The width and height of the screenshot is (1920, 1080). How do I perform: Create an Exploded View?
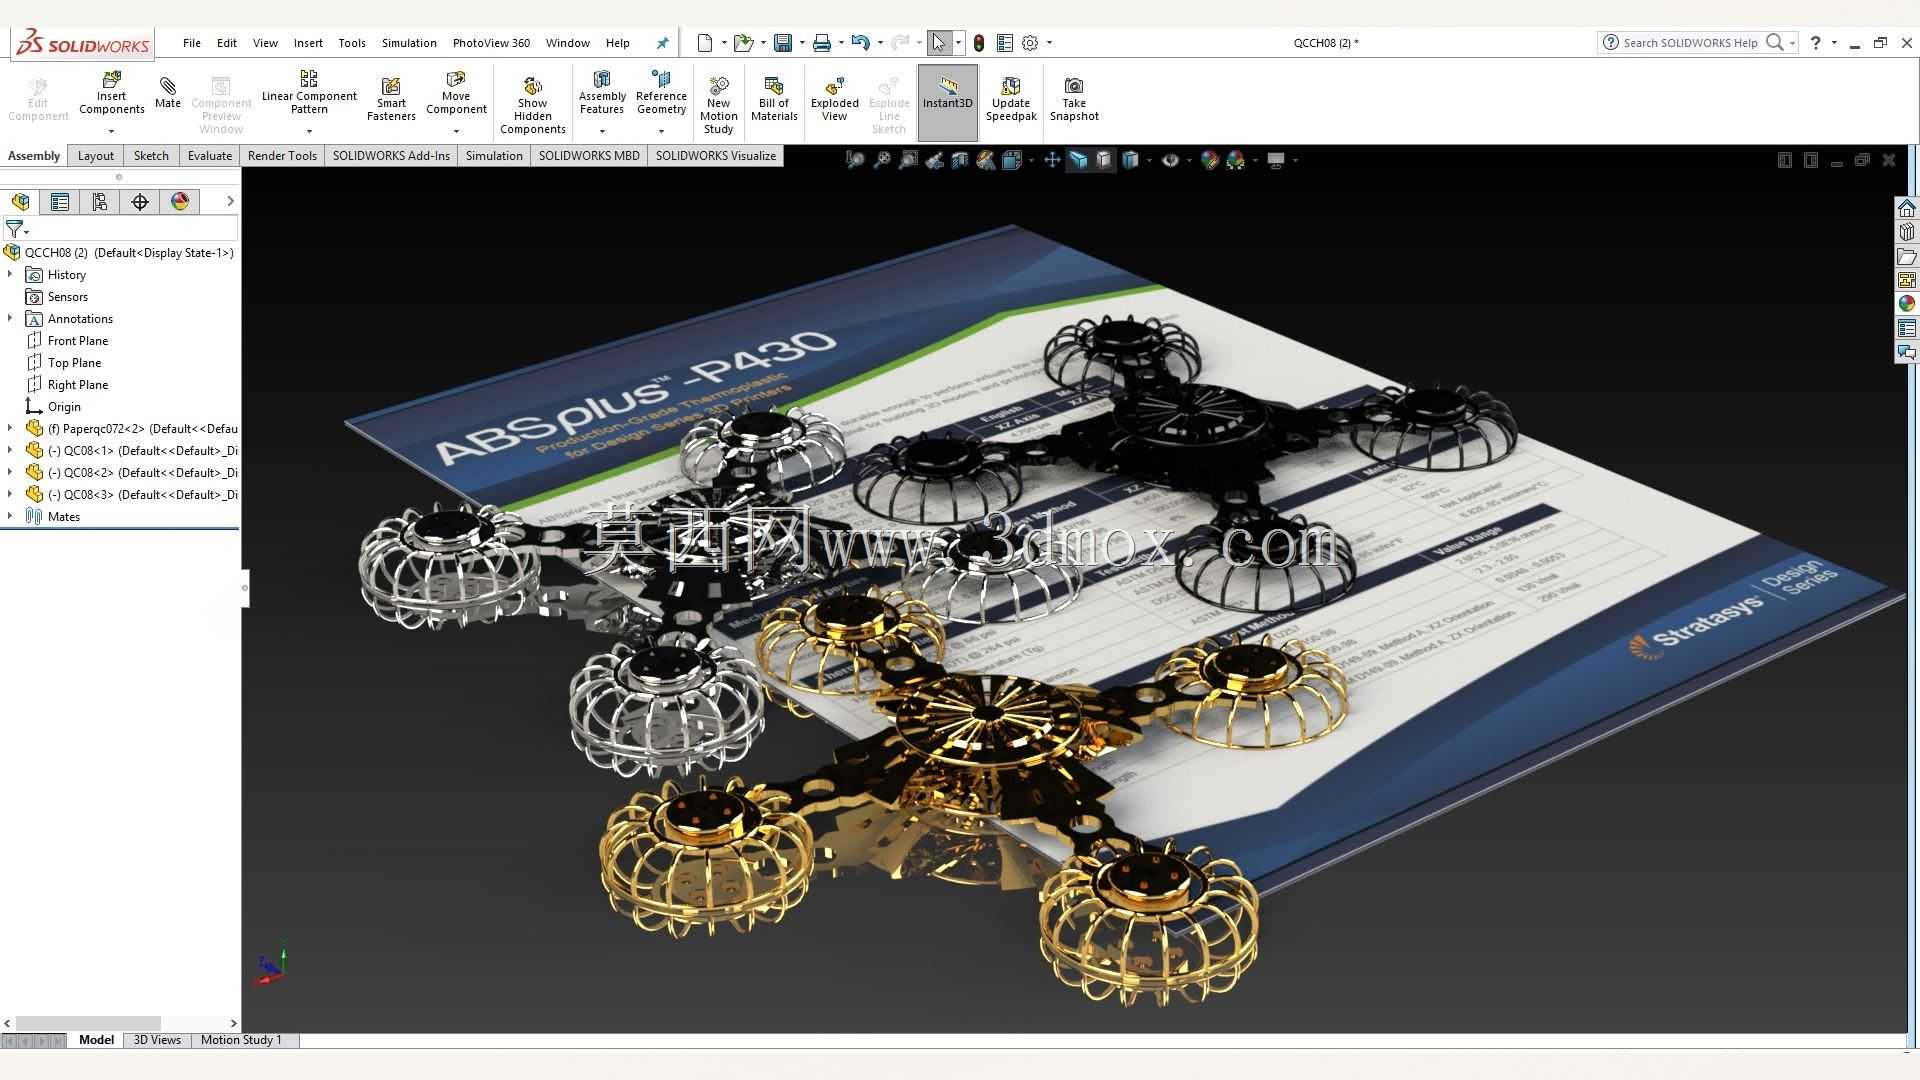[835, 99]
